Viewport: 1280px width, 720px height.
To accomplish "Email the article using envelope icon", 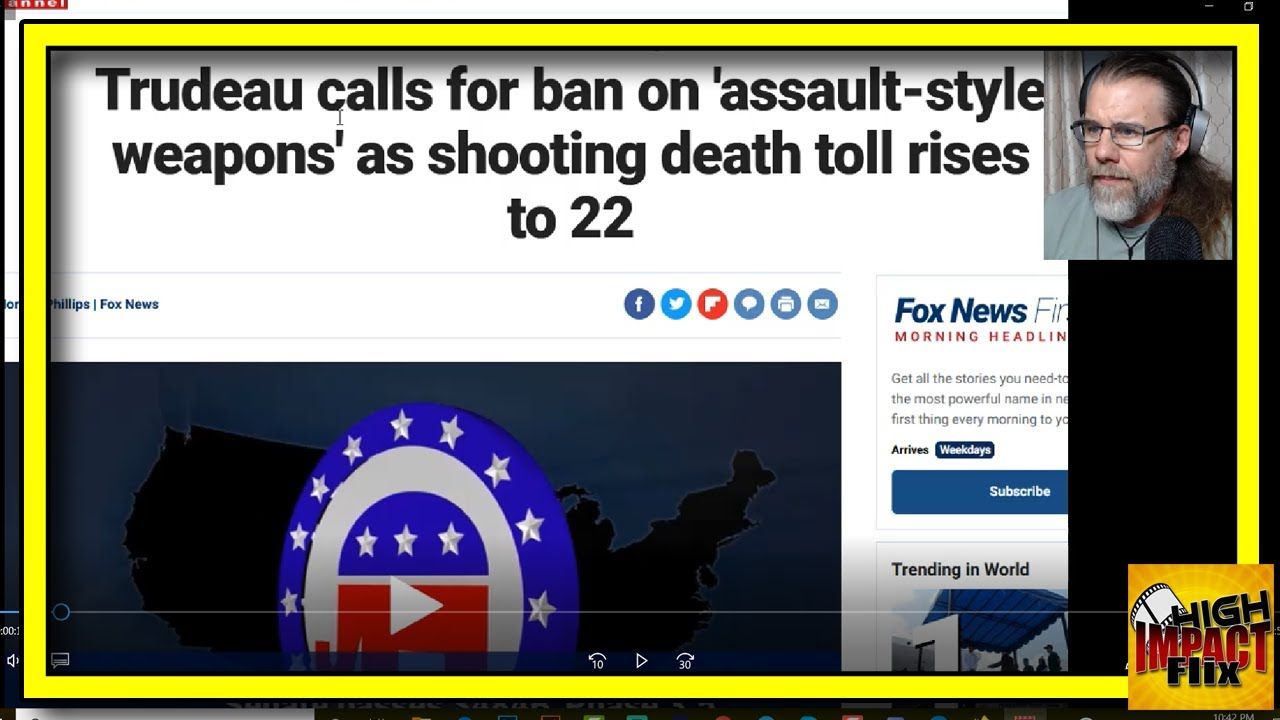I will (x=822, y=304).
